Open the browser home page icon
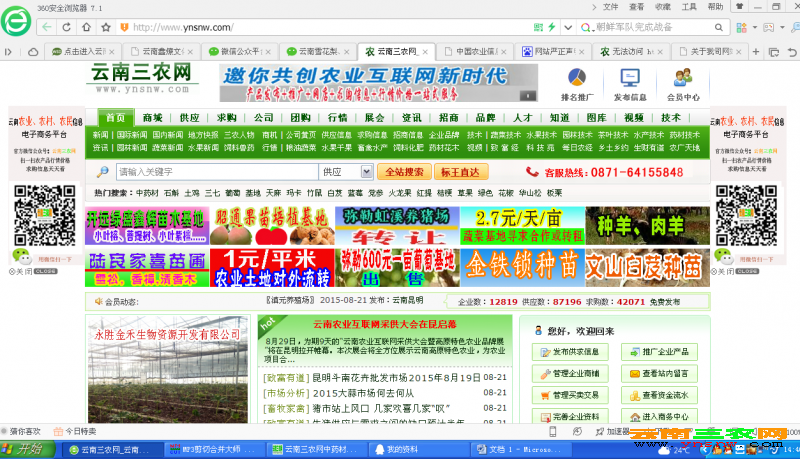This screenshot has height=459, width=800. point(86,27)
